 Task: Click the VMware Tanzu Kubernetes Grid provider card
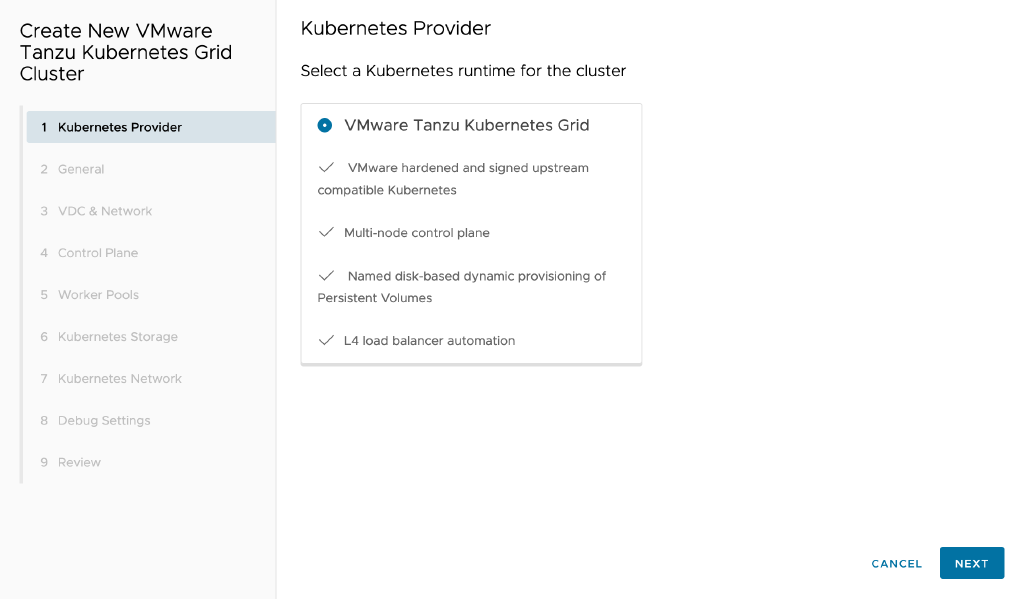coord(471,232)
